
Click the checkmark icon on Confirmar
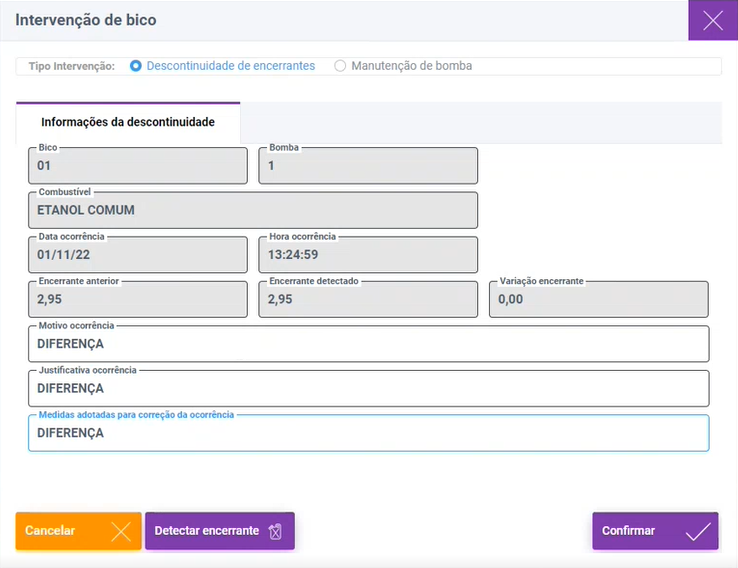[698, 531]
